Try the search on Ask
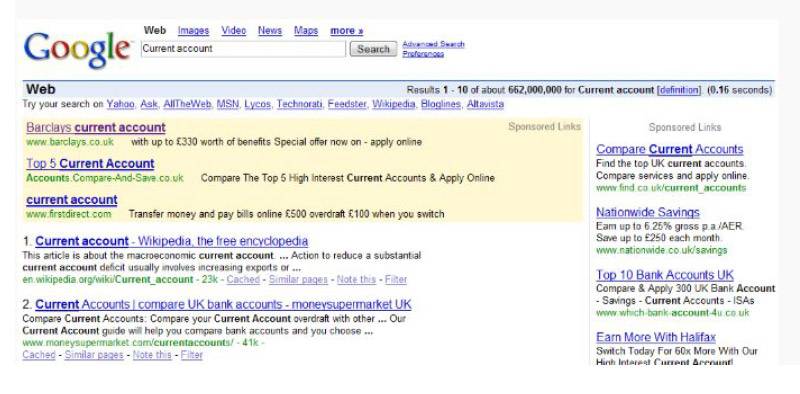 (149, 104)
